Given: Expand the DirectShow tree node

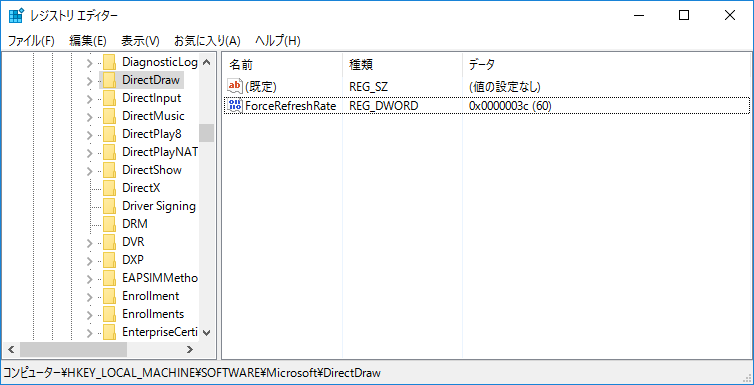Looking at the screenshot, I should [x=89, y=171].
